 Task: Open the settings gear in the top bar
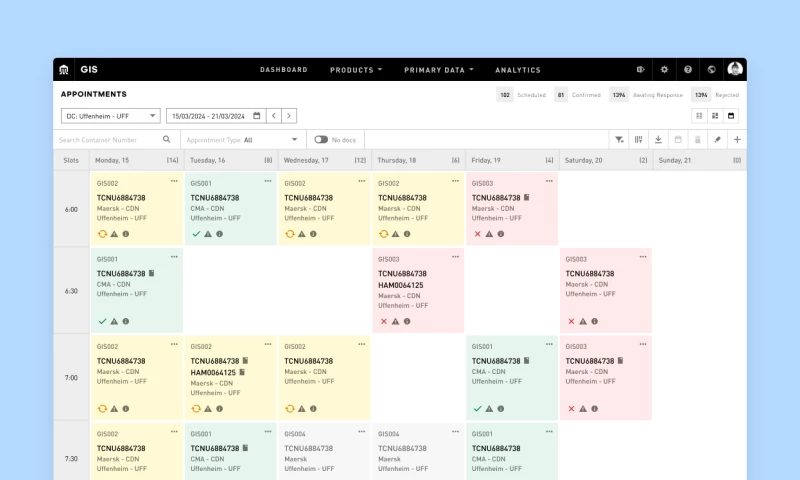point(664,70)
